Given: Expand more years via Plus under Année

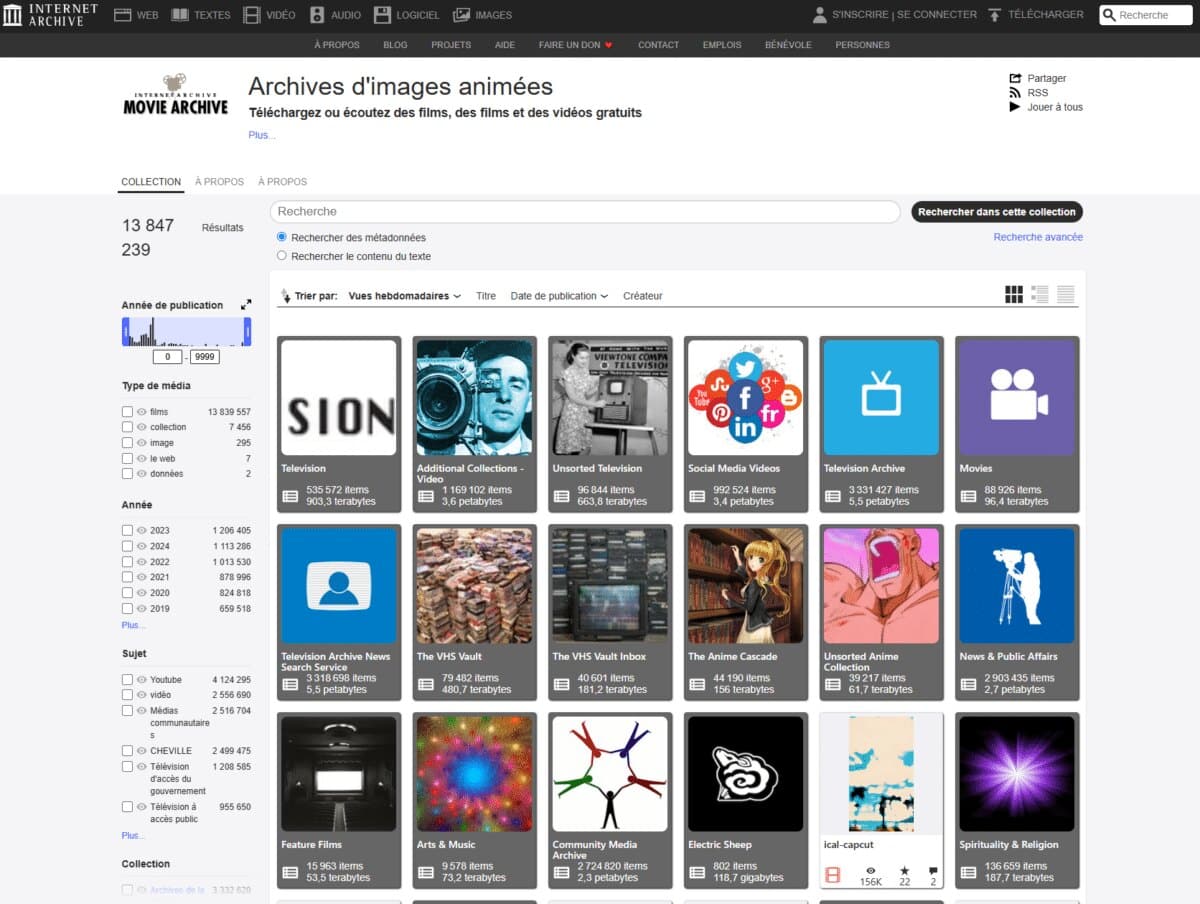Looking at the screenshot, I should 133,625.
